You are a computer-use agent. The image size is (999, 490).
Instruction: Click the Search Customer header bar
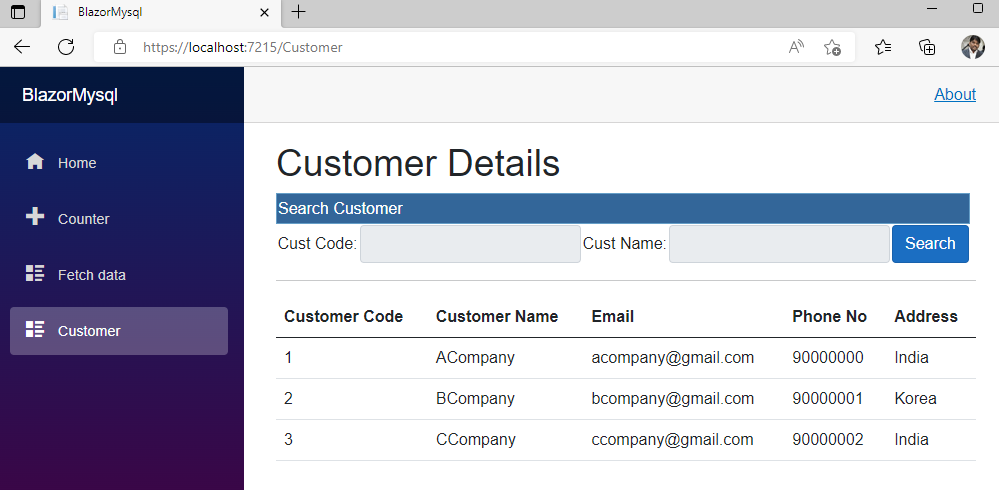point(622,208)
